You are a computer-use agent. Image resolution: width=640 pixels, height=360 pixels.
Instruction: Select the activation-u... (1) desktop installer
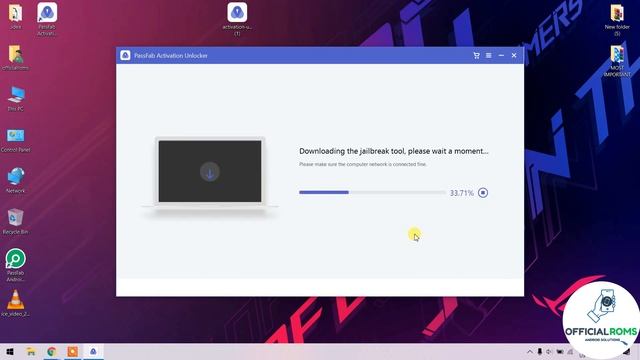(x=237, y=19)
